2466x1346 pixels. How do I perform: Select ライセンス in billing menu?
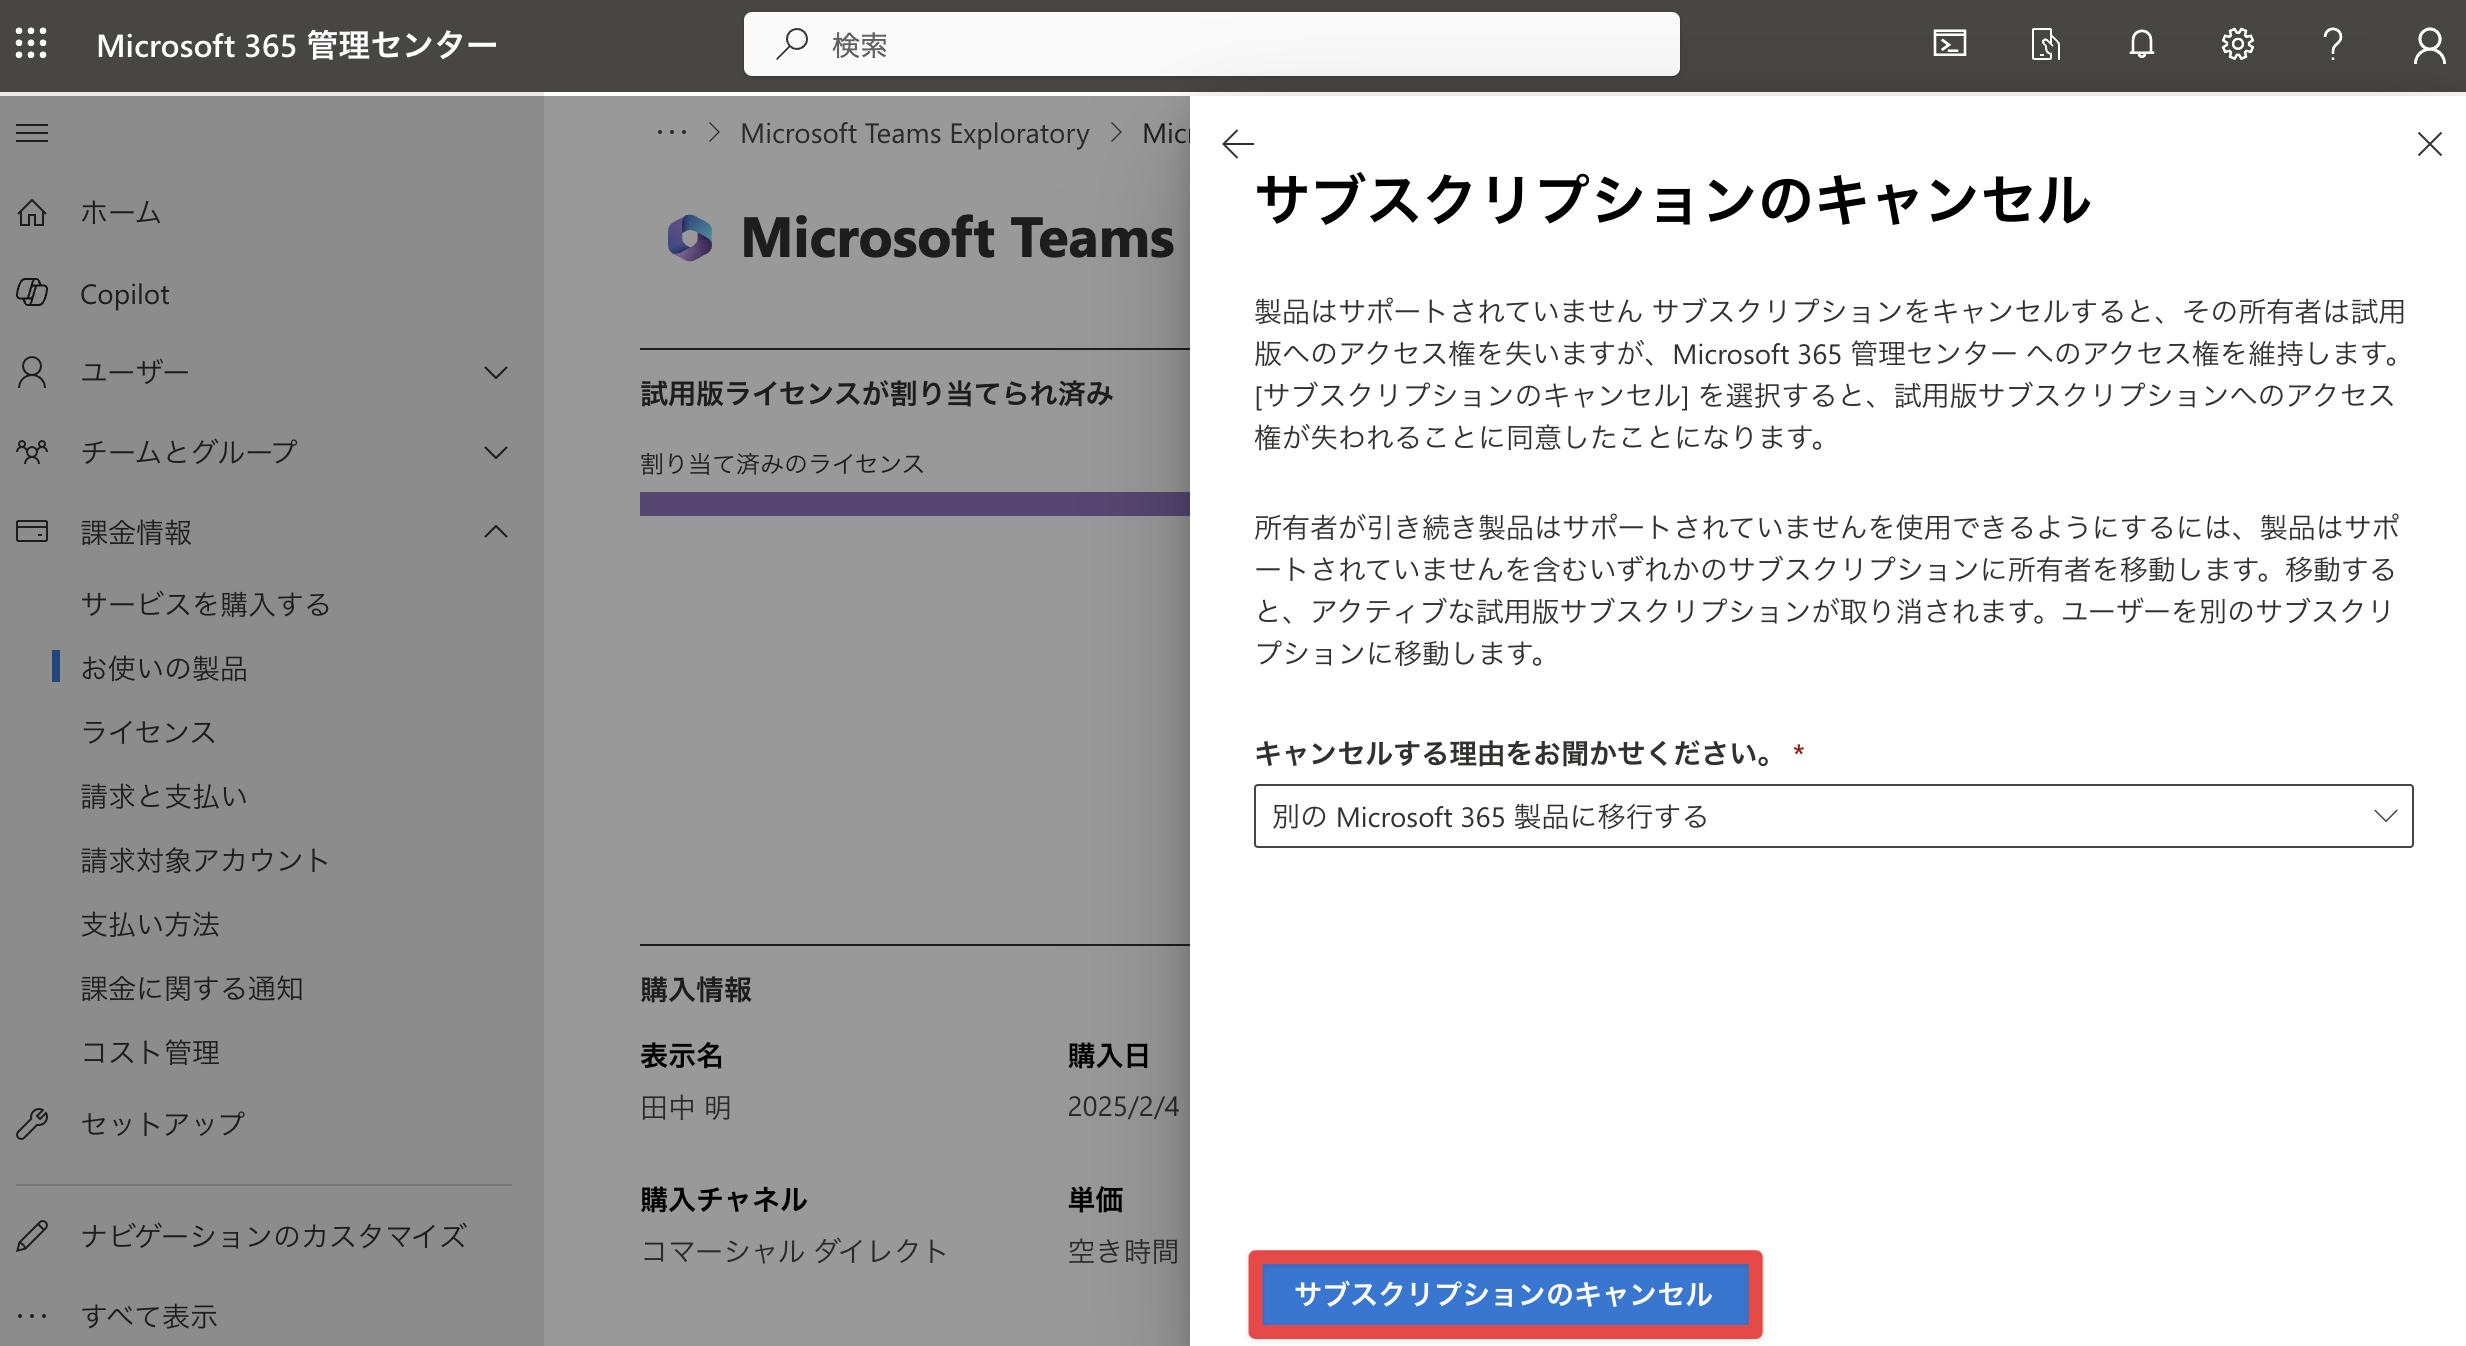pyautogui.click(x=149, y=732)
